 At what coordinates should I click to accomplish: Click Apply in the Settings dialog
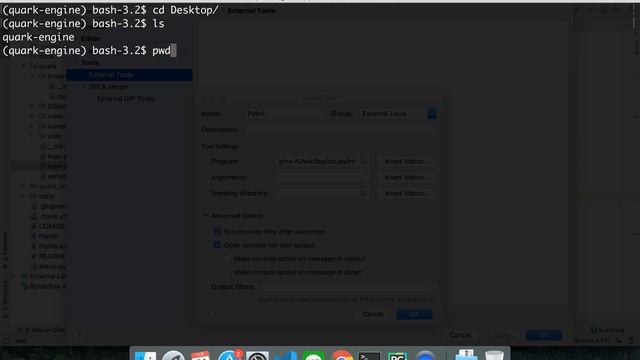502,335
